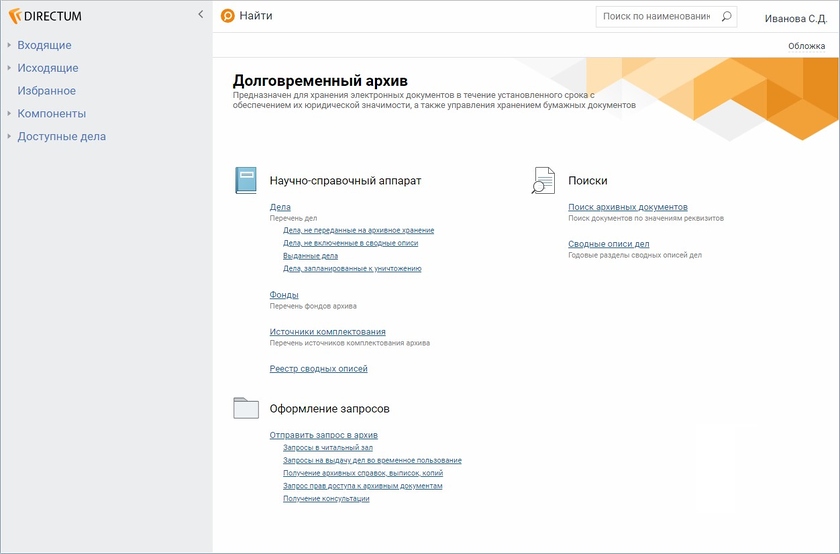
Task: Open Поиск архивных документов link
Action: click(x=627, y=207)
